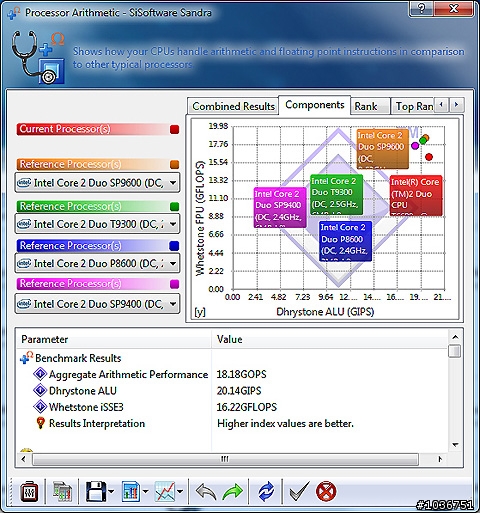
Task: Click the Aggregate Arithmetic Performance diamond icon
Action: (40, 374)
